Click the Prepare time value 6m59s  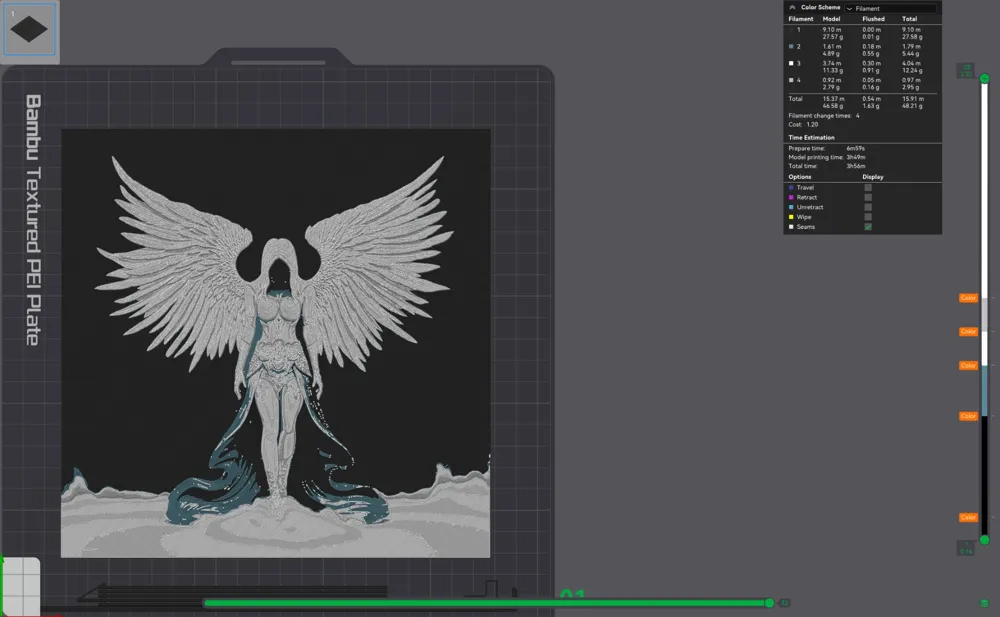coord(855,149)
